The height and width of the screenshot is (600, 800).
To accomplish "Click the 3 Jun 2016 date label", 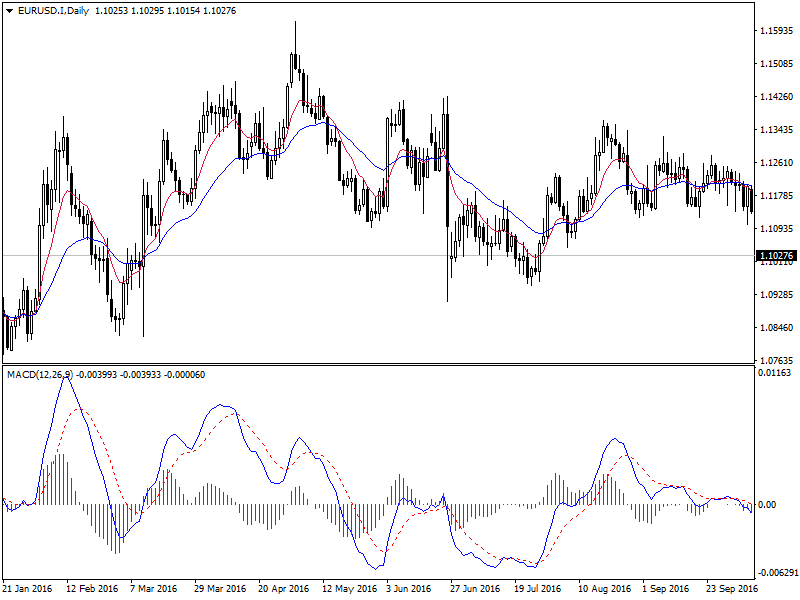I will [x=409, y=589].
